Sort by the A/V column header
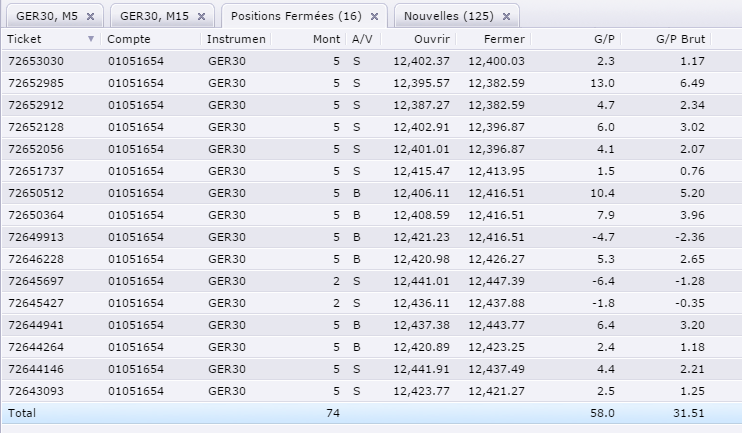 click(x=361, y=39)
